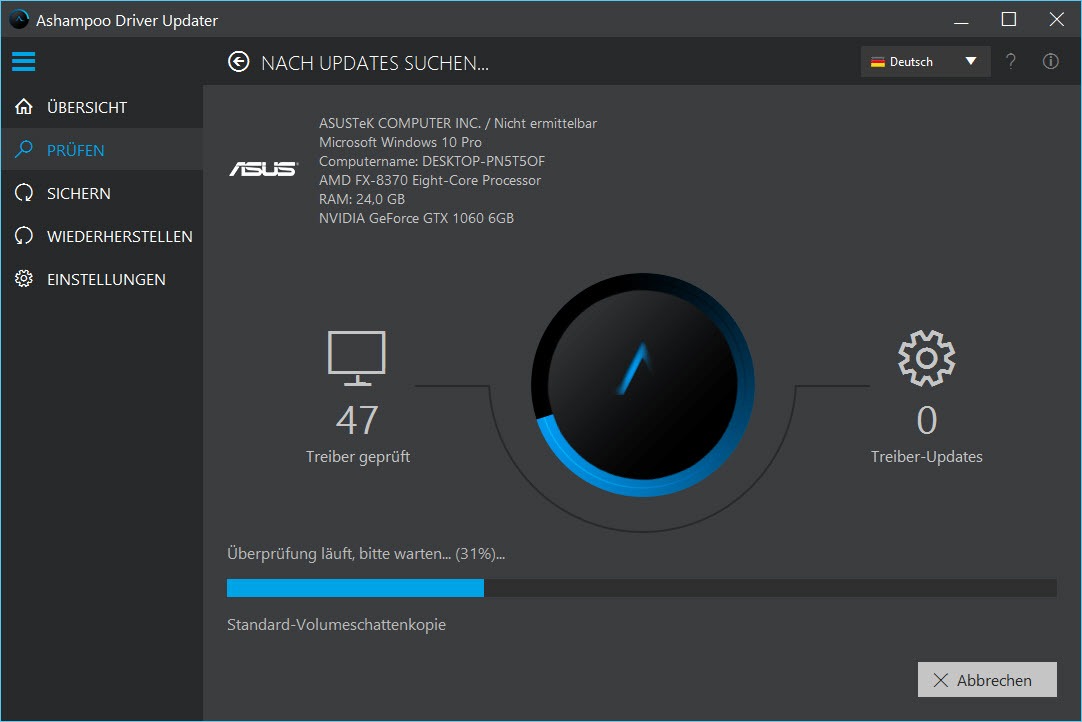Click the blue scan progress bar
Image resolution: width=1082 pixels, height=722 pixels.
click(642, 588)
